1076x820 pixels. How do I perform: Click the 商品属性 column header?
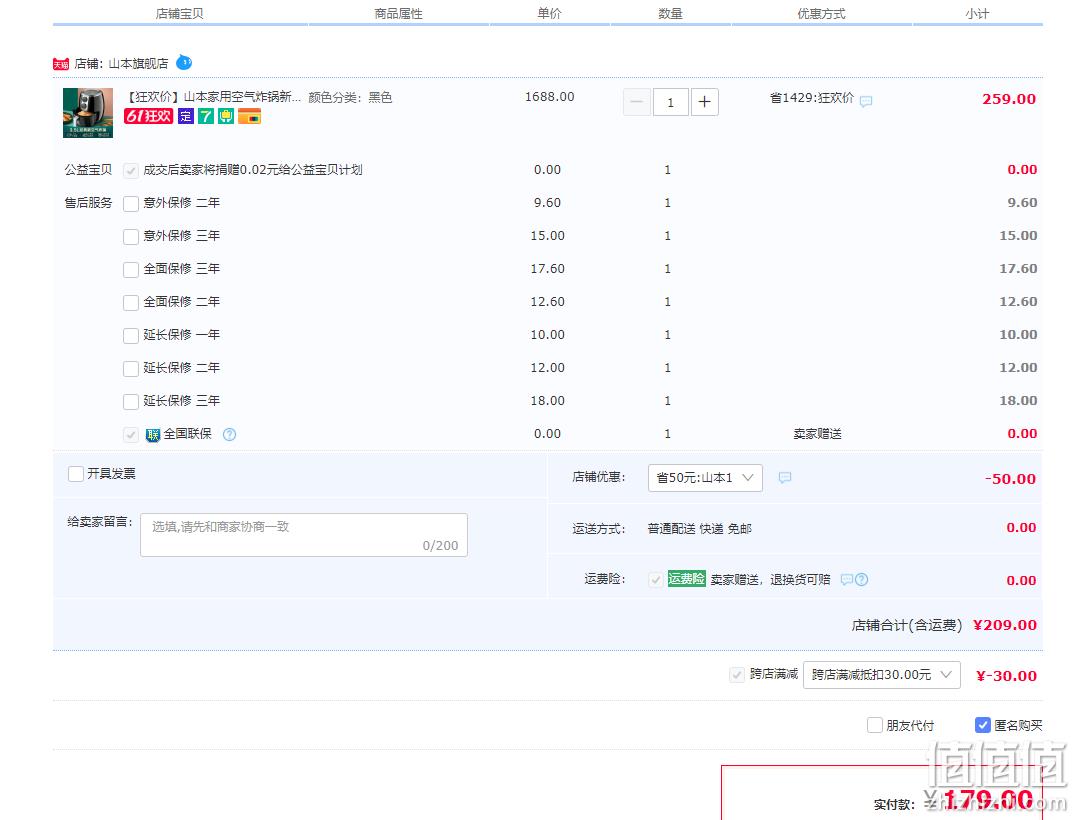click(398, 14)
